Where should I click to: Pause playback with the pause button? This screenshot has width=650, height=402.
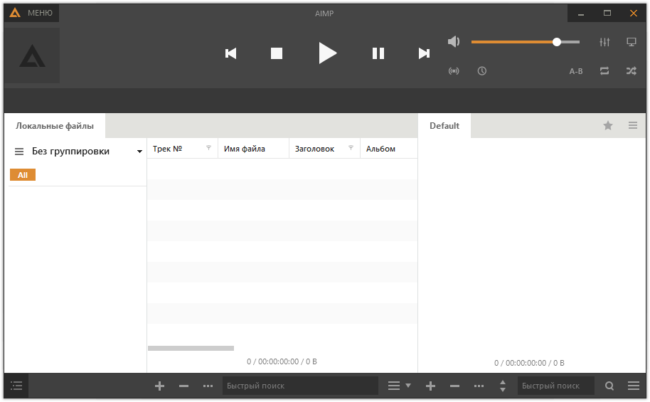coord(378,53)
